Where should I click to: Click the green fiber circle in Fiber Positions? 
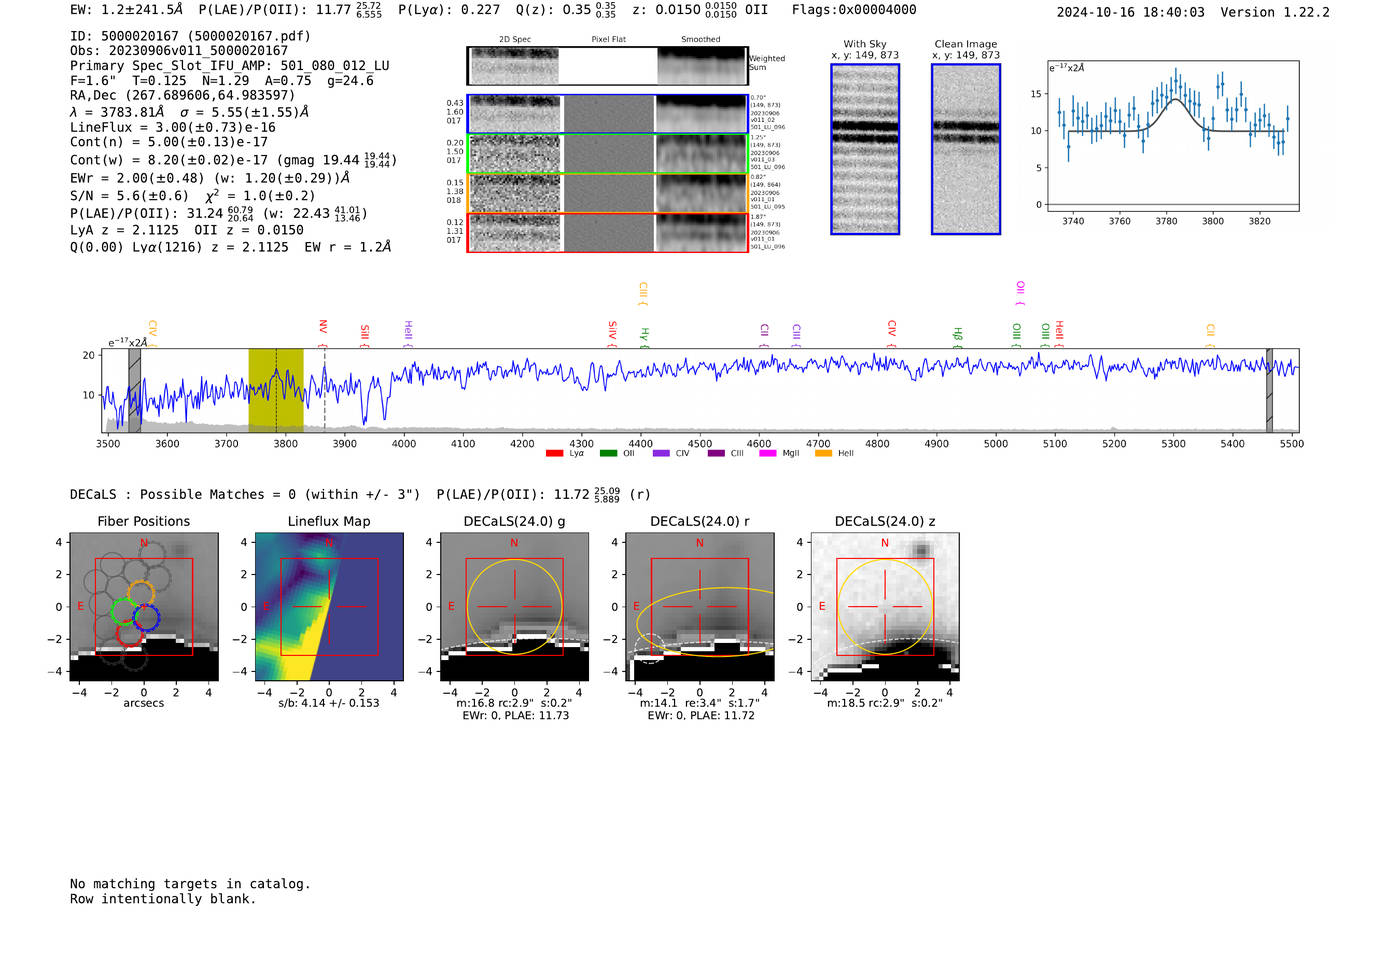click(x=124, y=610)
